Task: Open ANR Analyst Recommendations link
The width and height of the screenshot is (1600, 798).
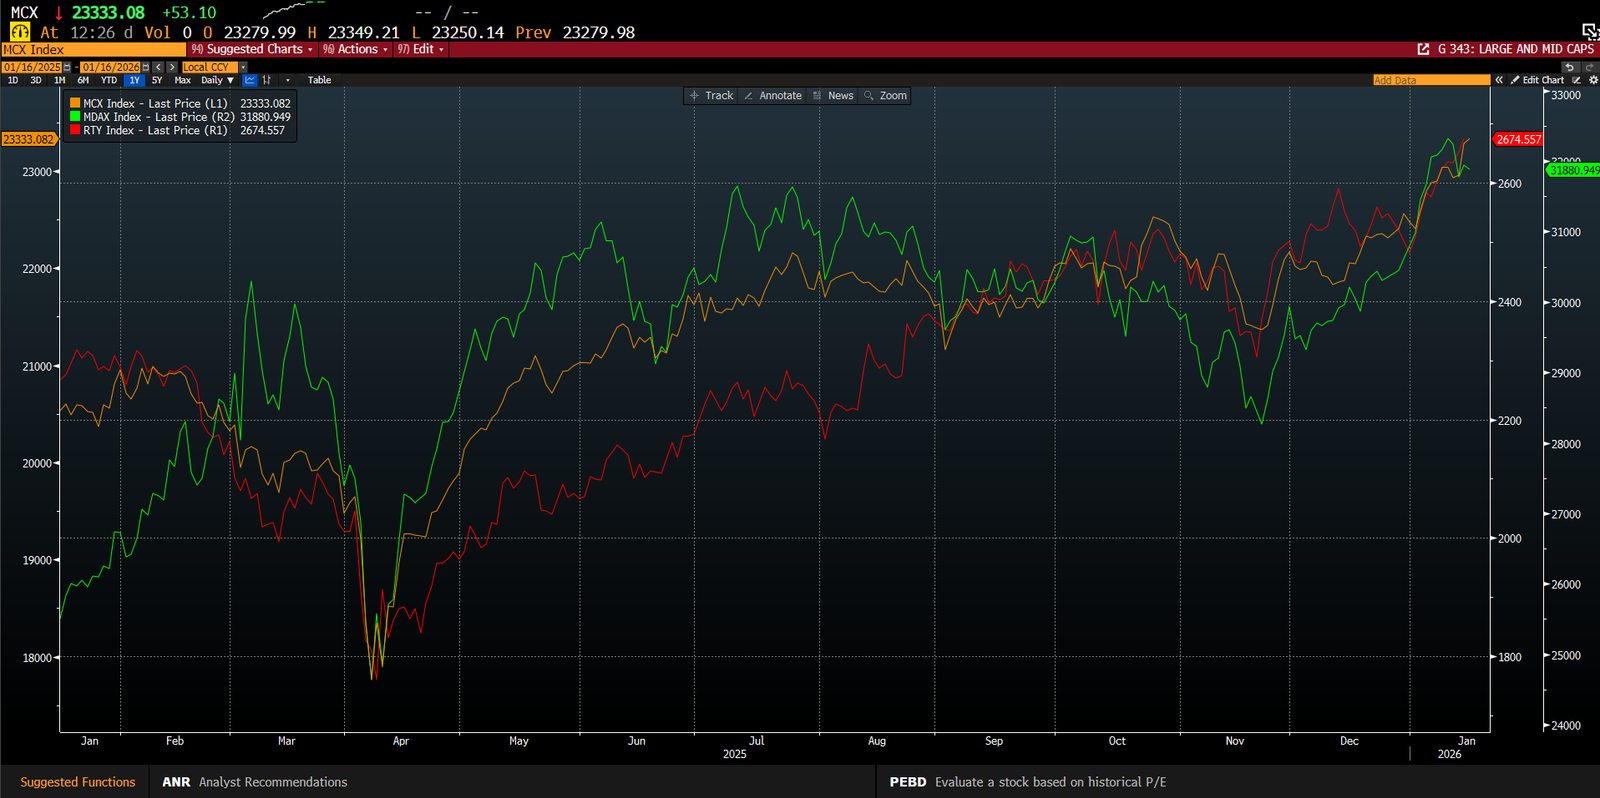Action: click(x=254, y=782)
